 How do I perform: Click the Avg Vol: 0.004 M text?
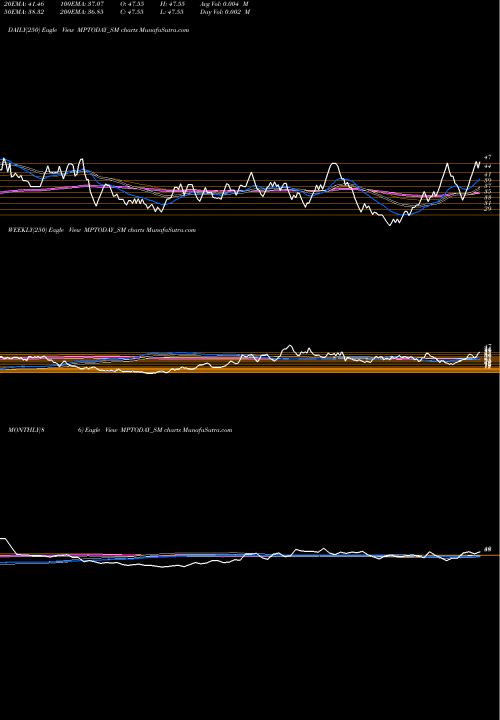tap(224, 4)
